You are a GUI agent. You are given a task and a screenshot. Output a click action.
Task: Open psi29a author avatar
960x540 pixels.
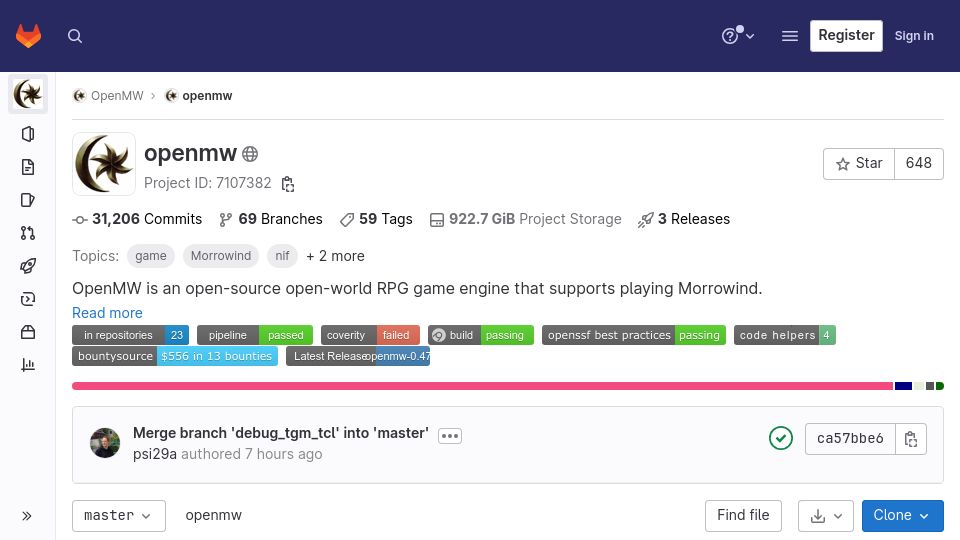(x=105, y=443)
